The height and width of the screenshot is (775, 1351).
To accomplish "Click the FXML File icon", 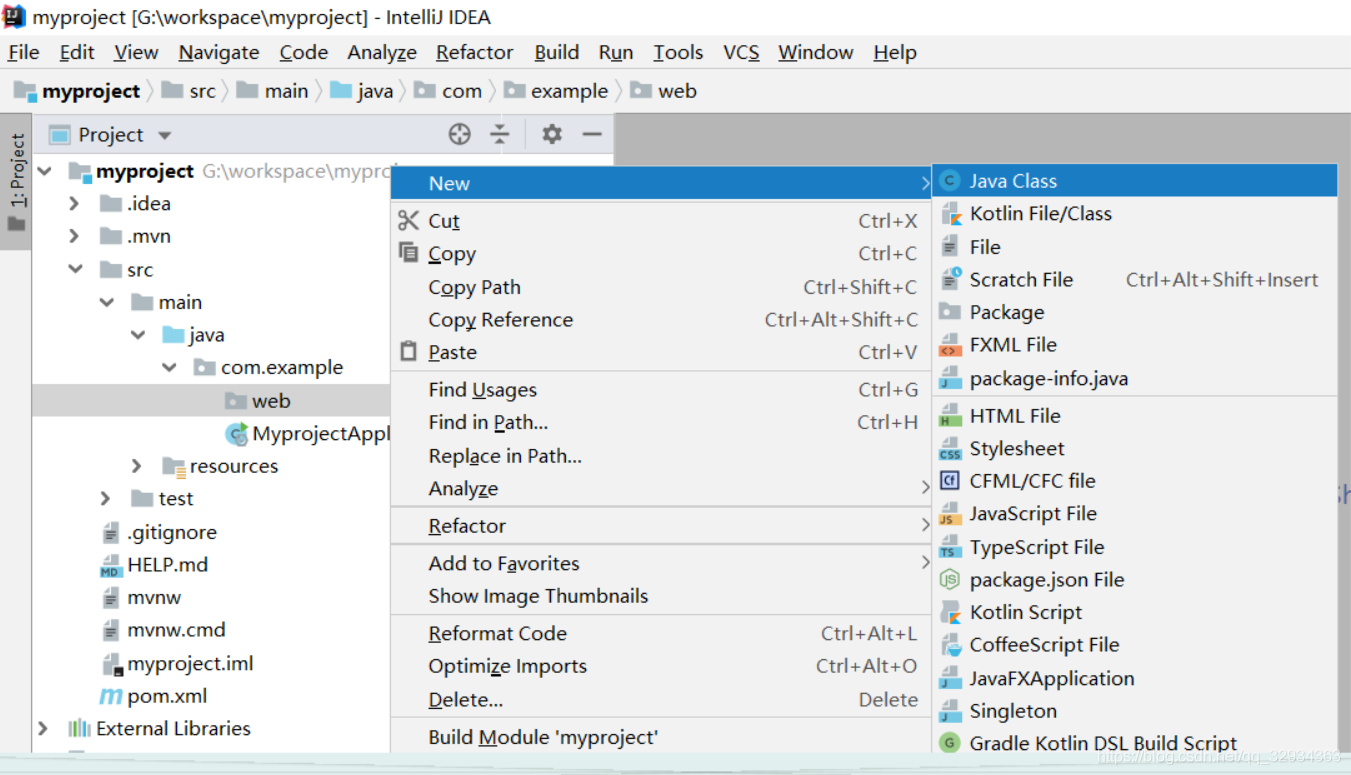I will click(x=950, y=345).
